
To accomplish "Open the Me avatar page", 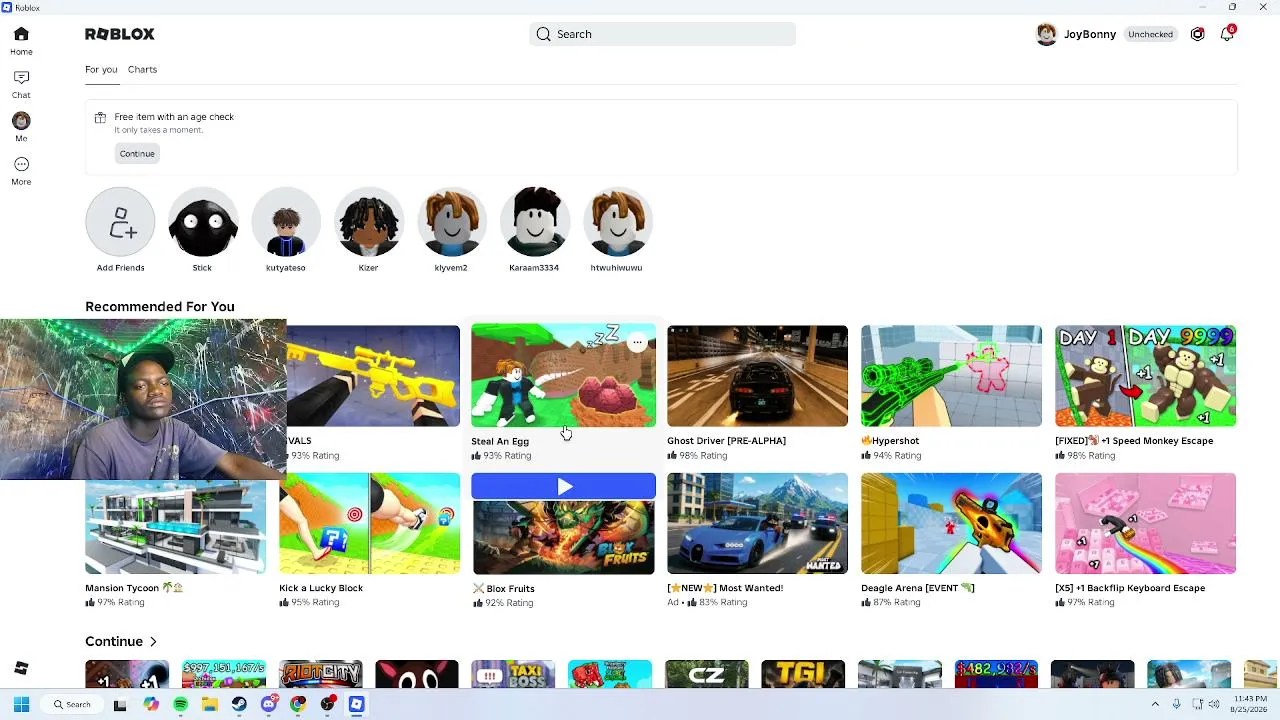I will (x=21, y=127).
